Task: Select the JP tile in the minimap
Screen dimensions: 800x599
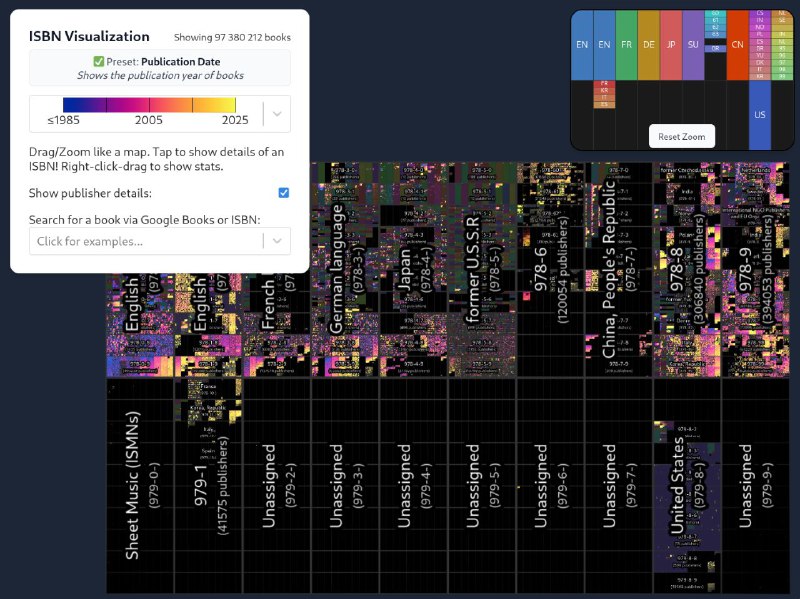Action: [671, 44]
